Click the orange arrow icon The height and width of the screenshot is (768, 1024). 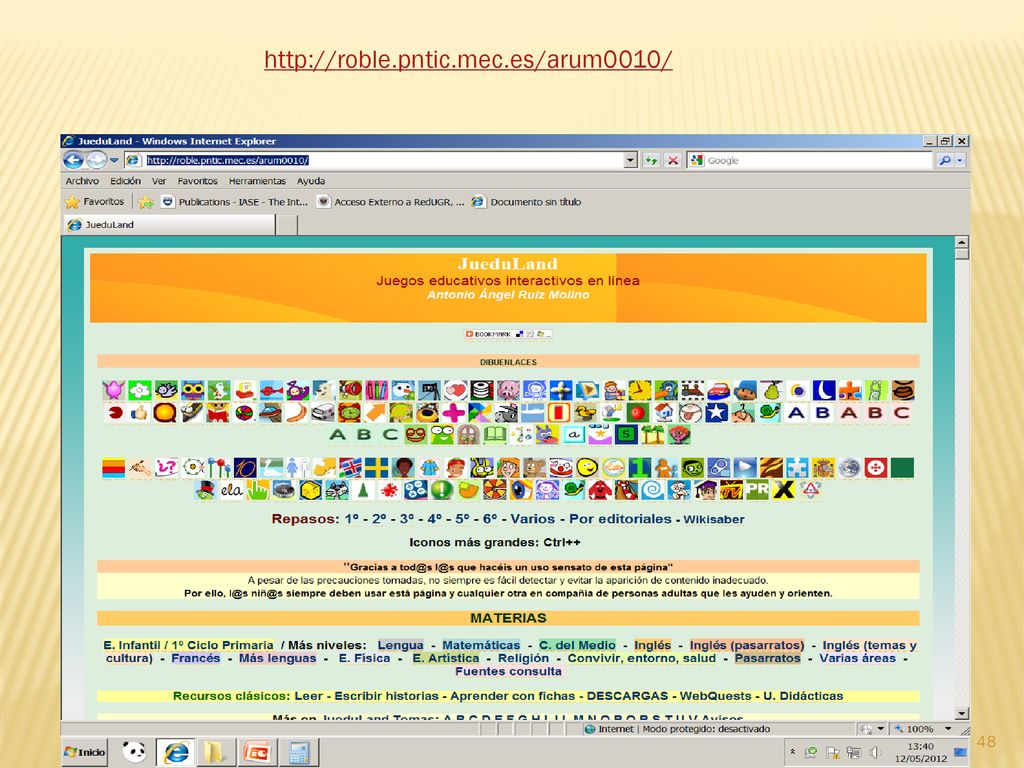coord(376,413)
